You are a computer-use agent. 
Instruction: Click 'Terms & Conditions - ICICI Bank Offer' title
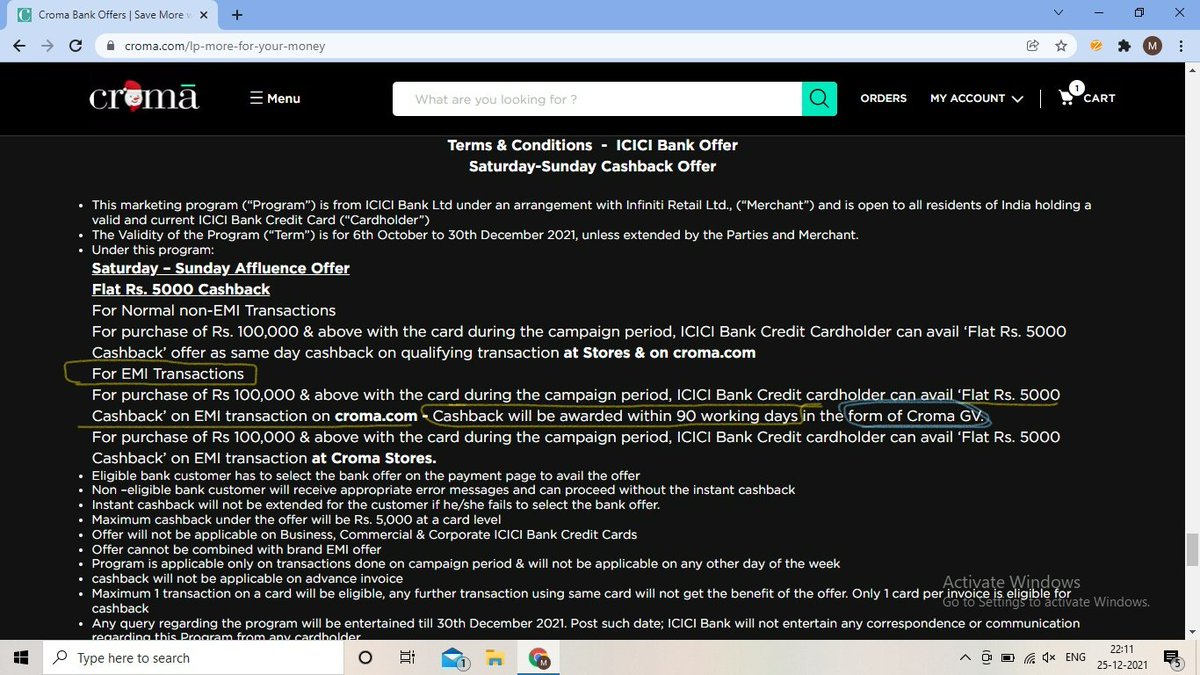tap(592, 145)
